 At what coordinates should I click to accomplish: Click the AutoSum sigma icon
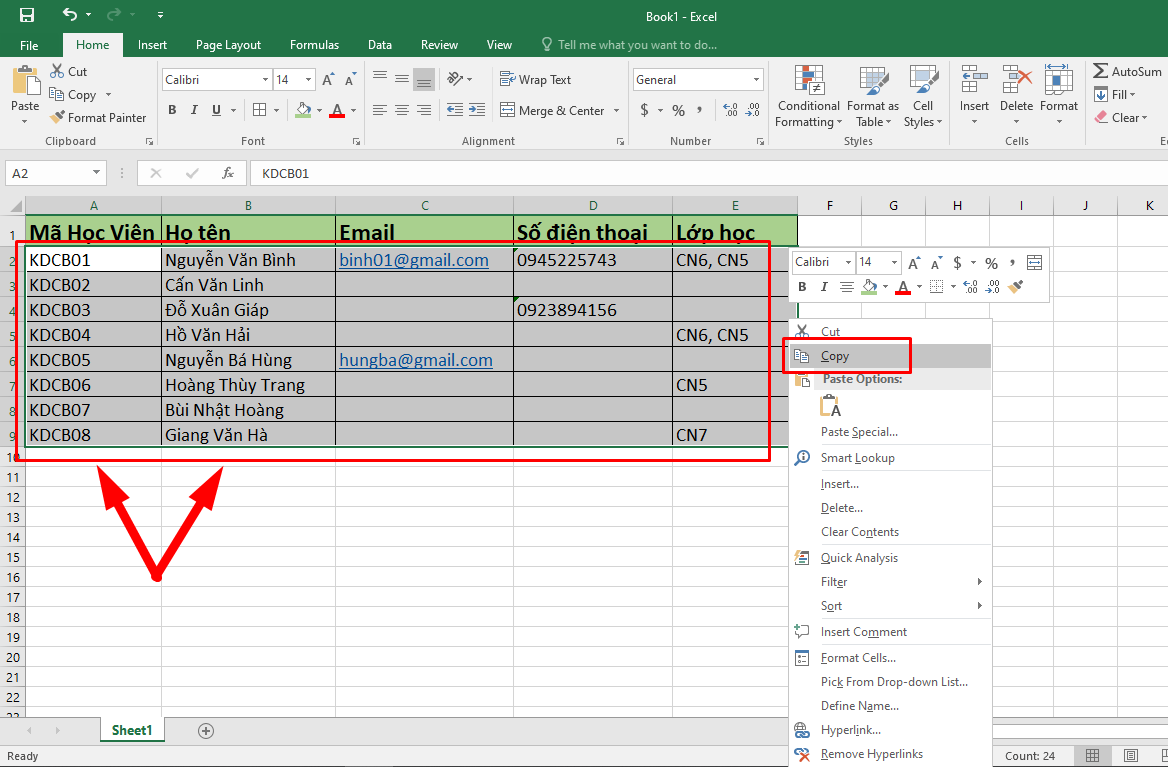tap(1100, 71)
